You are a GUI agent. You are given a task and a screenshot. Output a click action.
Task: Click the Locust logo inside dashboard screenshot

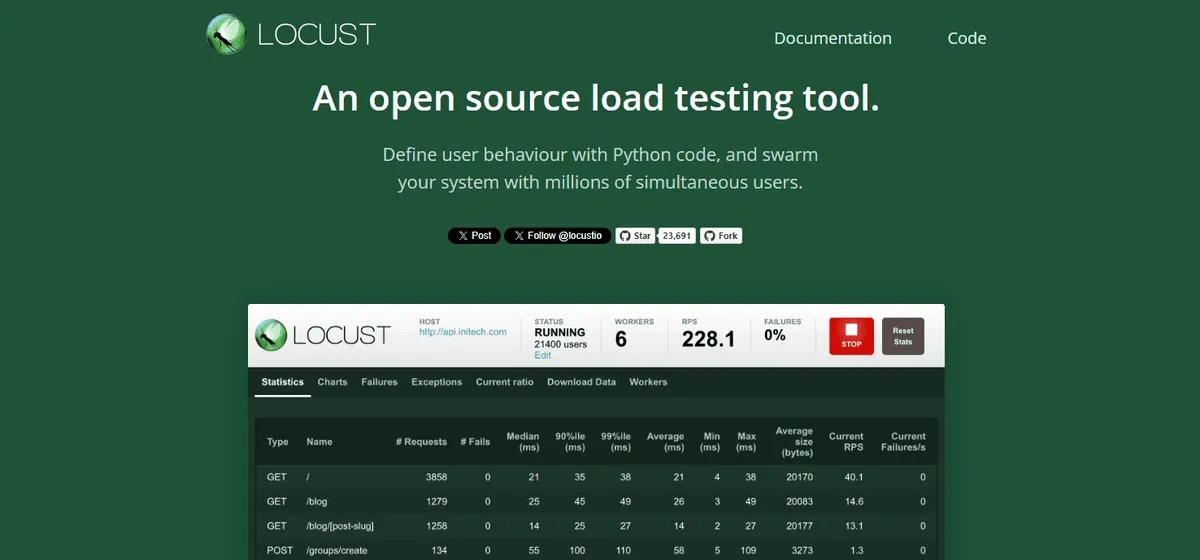tap(322, 335)
